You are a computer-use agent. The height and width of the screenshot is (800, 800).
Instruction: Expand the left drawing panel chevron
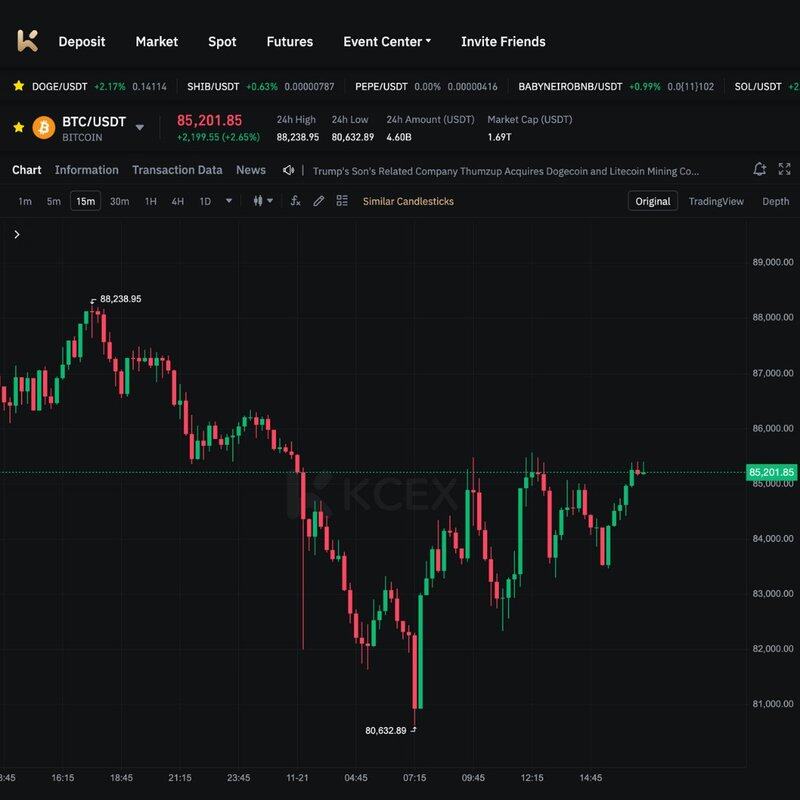(x=17, y=234)
